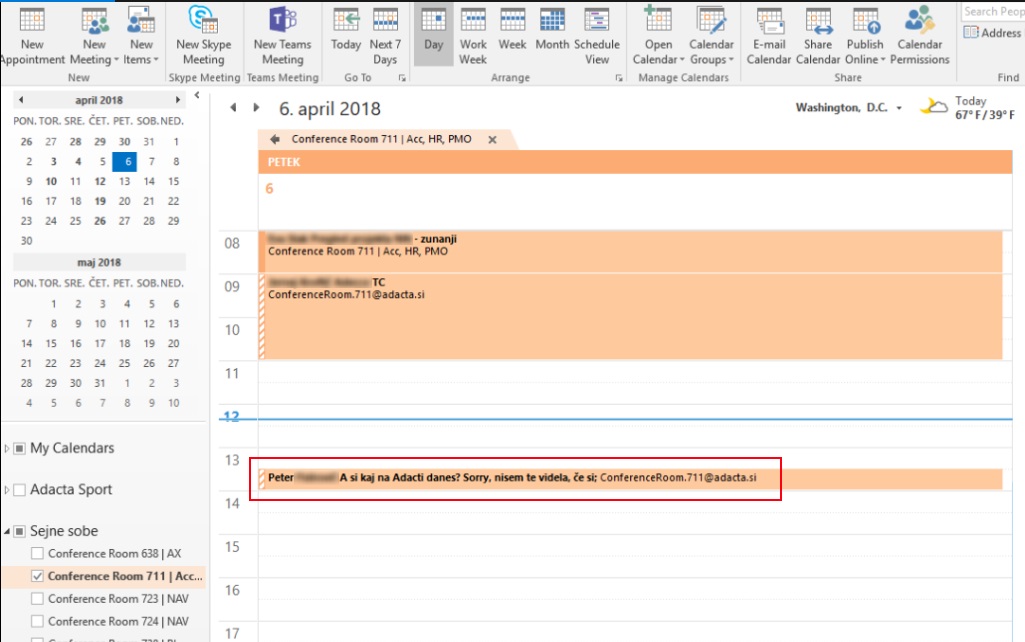Click in the Search People field
This screenshot has height=642, width=1025.
(x=992, y=12)
